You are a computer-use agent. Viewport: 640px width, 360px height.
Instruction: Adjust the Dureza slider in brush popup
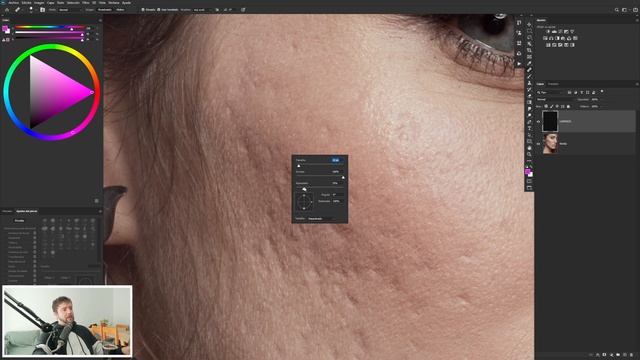point(320,177)
